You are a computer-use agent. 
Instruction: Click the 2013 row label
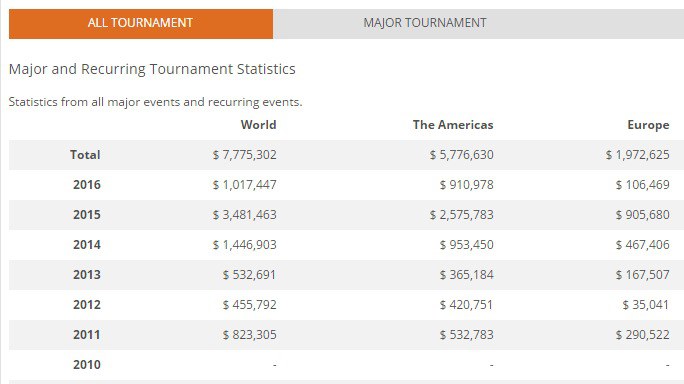point(87,275)
